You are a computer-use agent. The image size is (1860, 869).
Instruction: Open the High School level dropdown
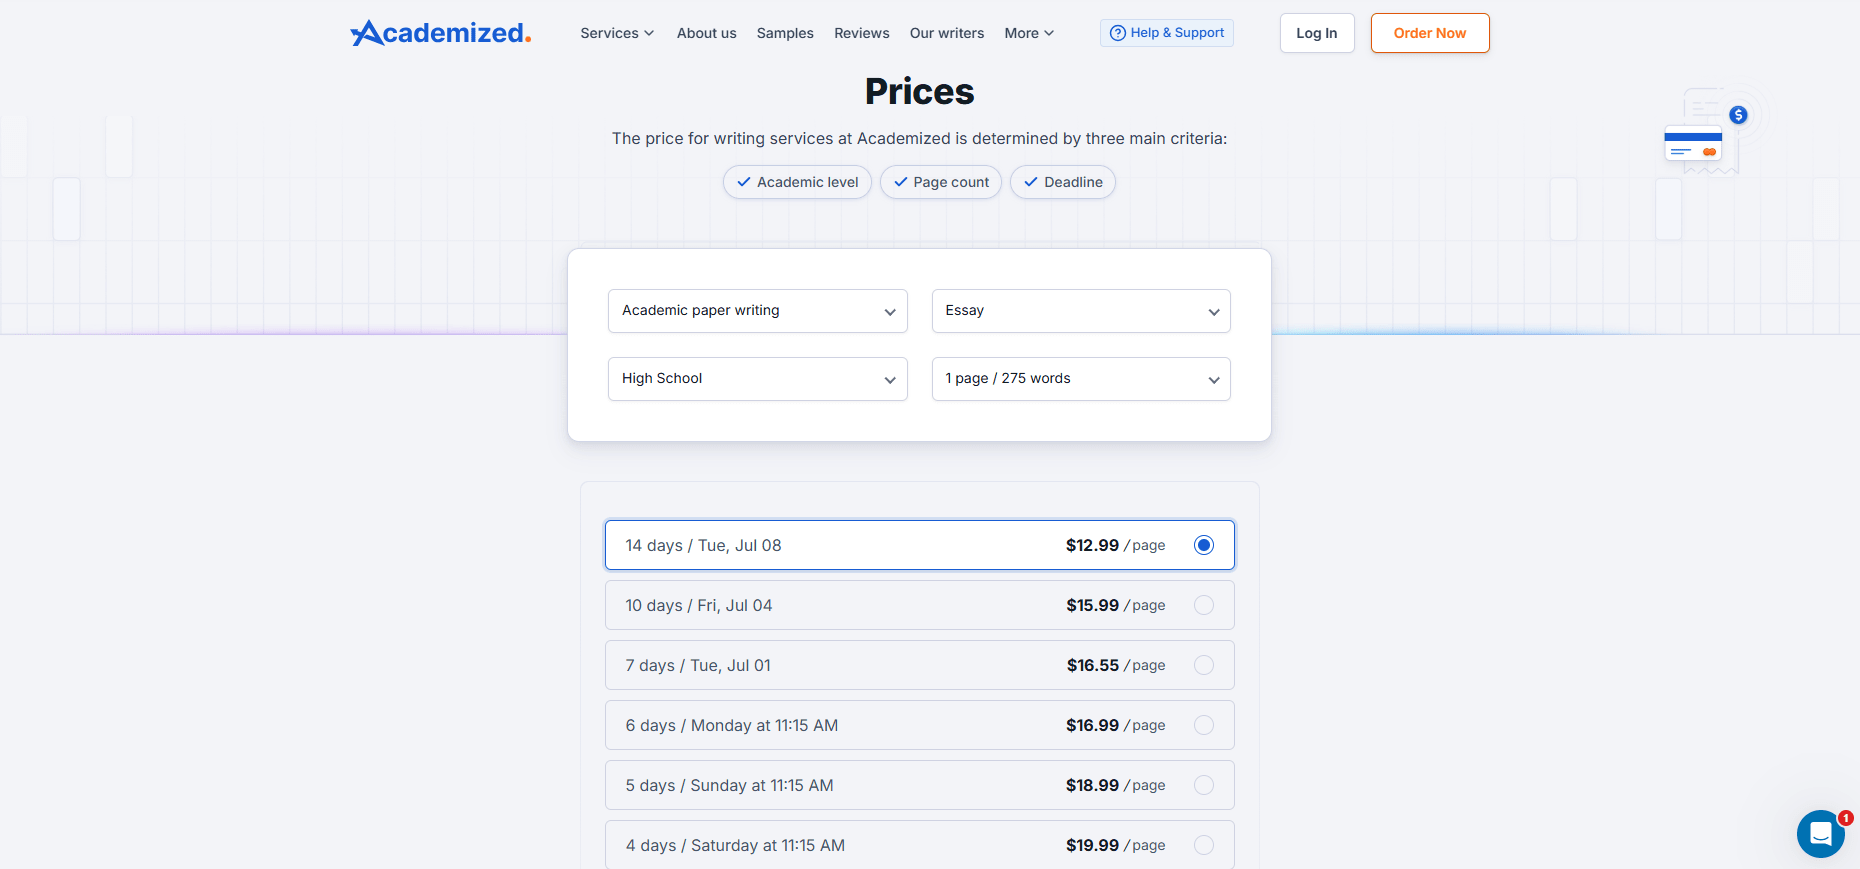point(757,379)
